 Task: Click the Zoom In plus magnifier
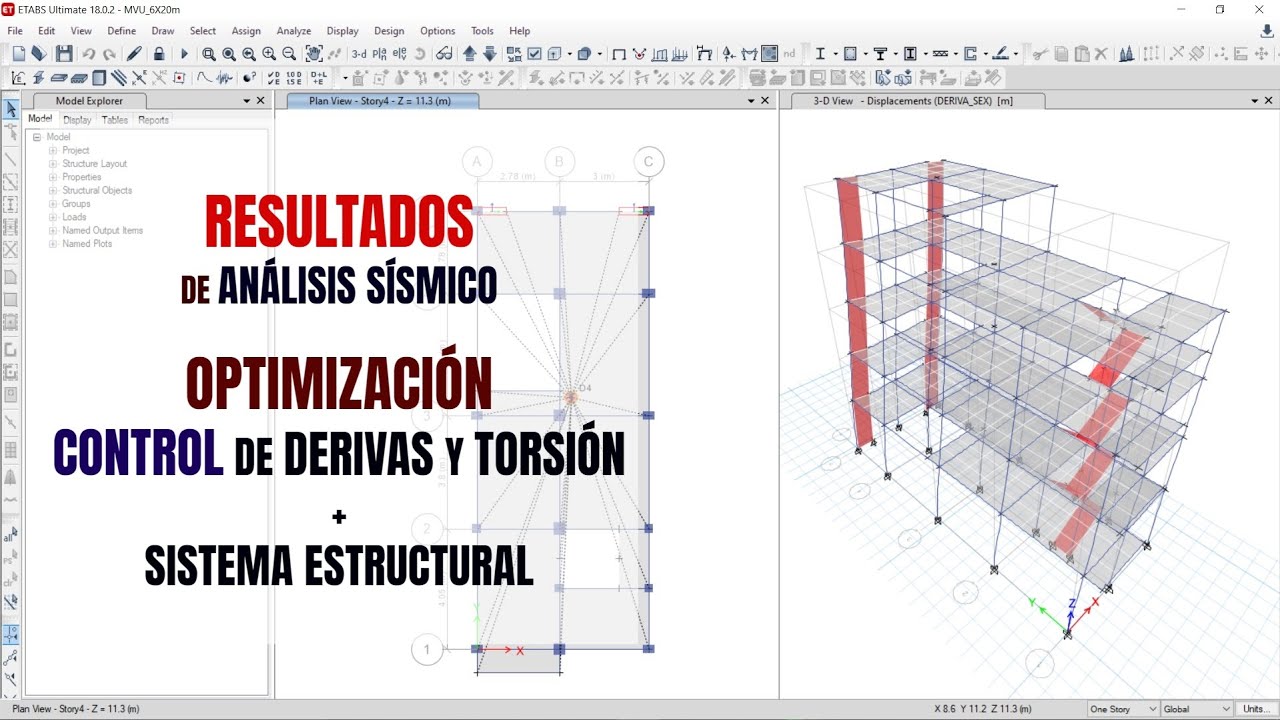(x=269, y=53)
